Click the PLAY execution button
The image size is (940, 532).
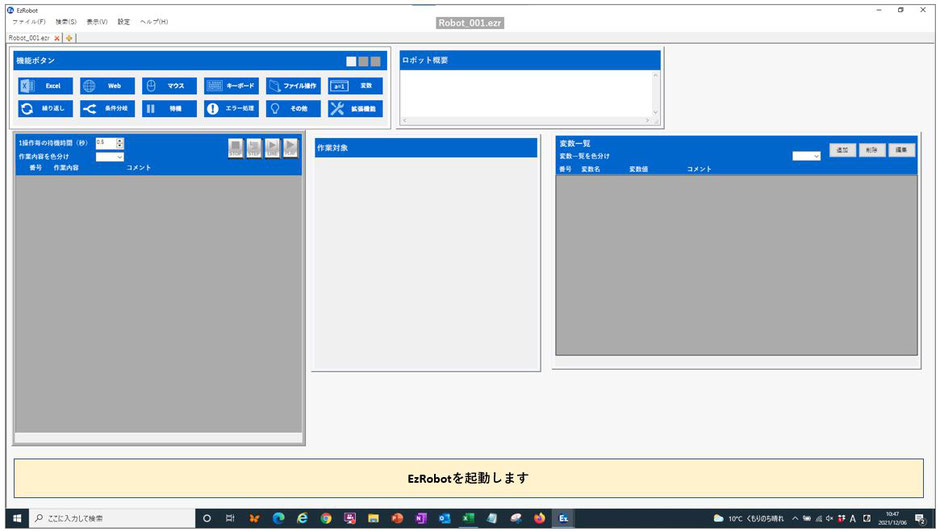[290, 148]
